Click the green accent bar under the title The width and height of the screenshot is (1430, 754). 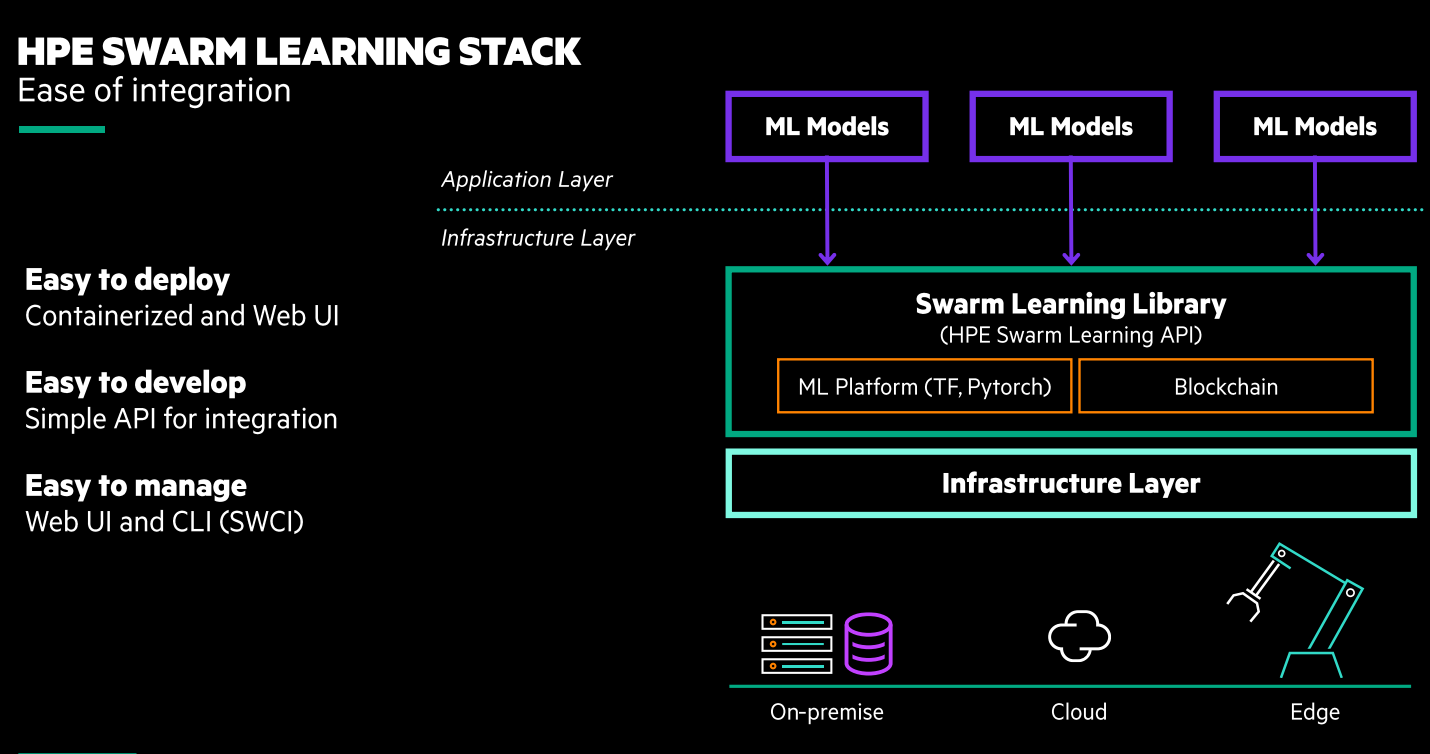click(x=62, y=129)
